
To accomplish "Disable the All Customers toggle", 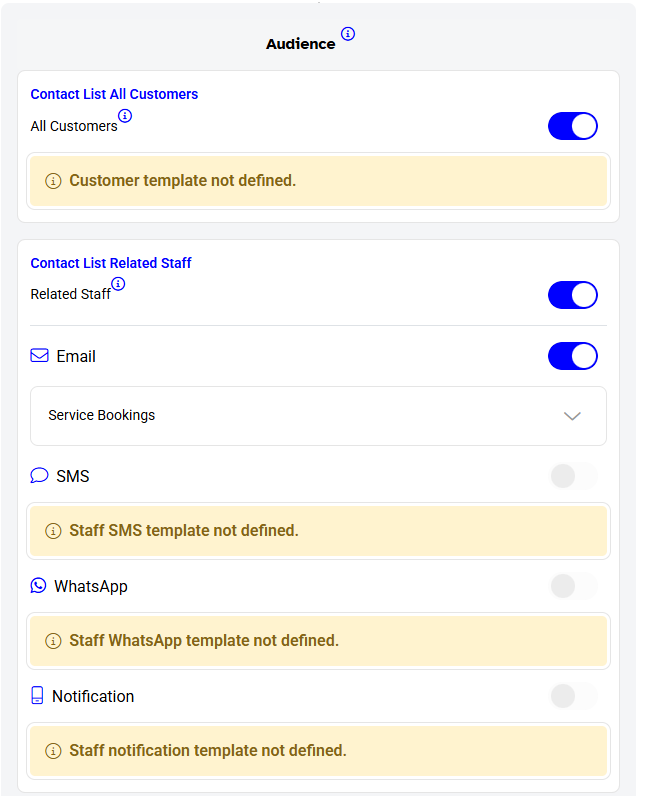I will tap(573, 126).
